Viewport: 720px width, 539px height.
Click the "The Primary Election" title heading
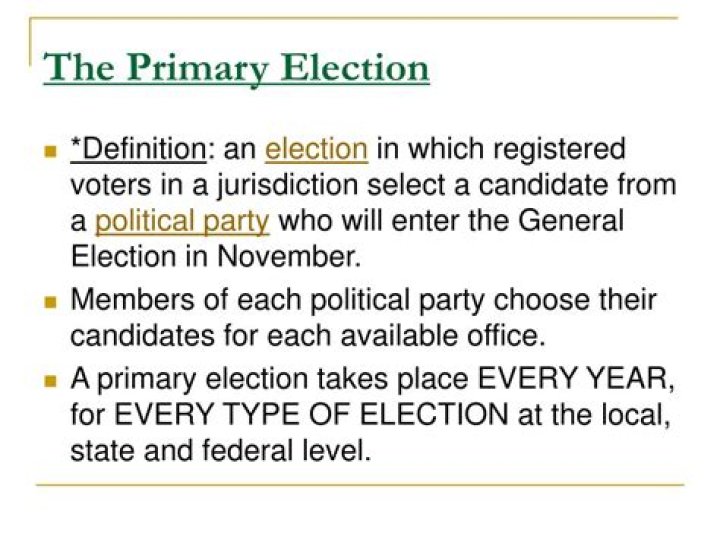237,68
